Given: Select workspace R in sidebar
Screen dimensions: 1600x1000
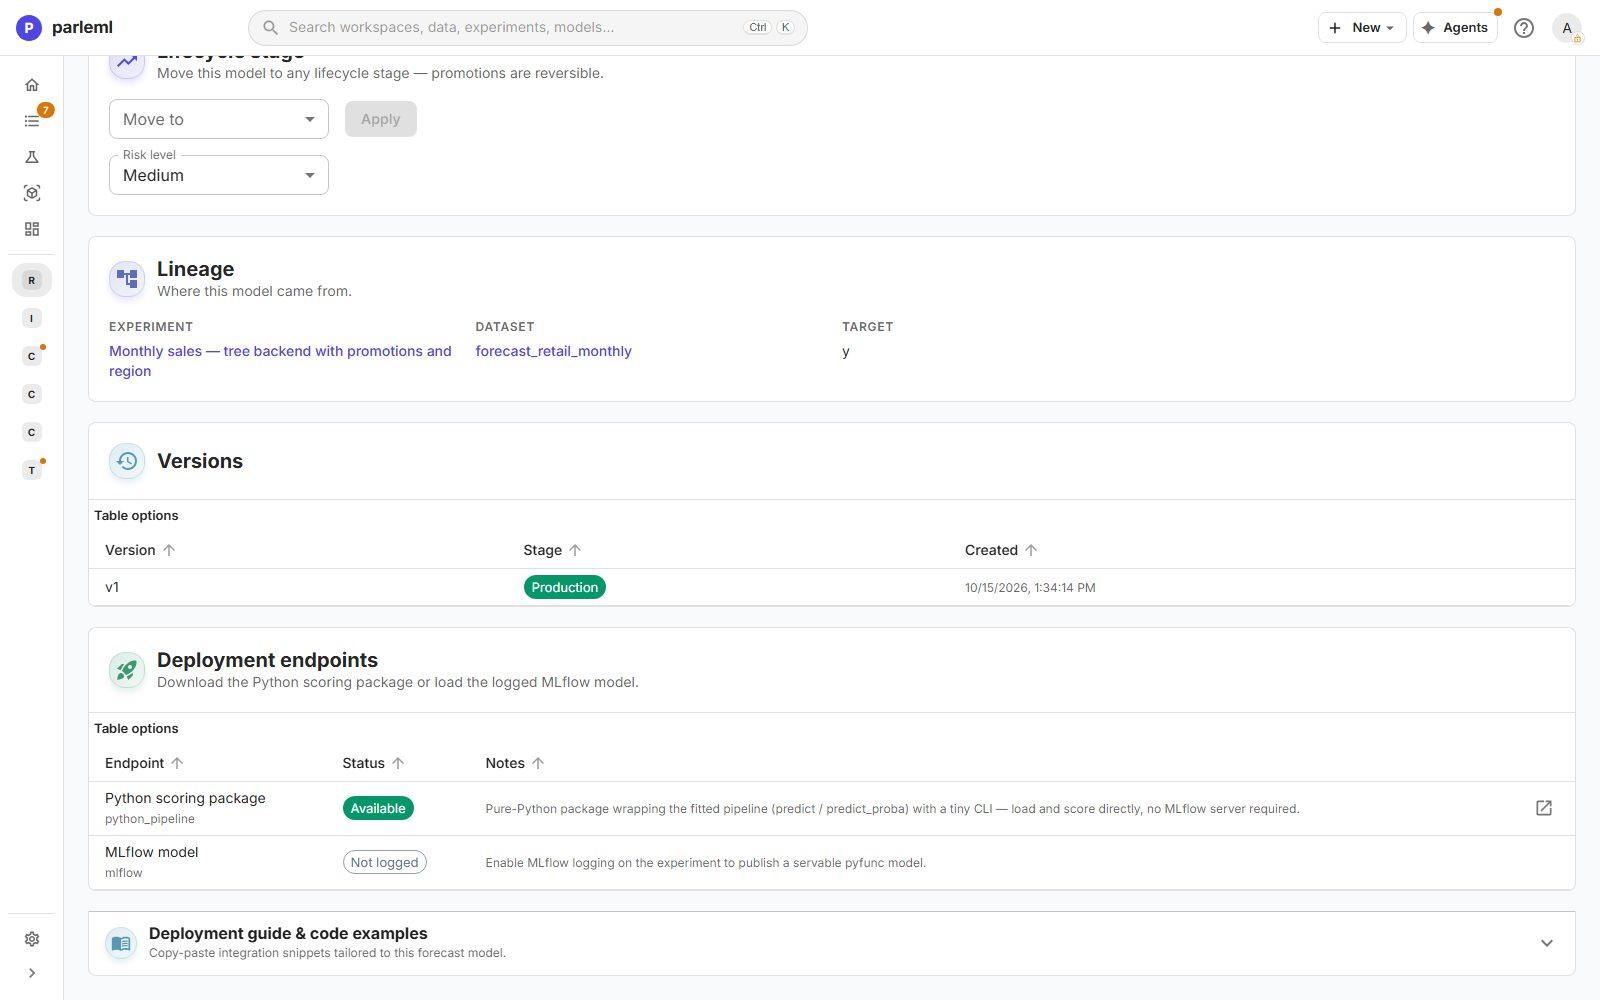Looking at the screenshot, I should [x=32, y=280].
